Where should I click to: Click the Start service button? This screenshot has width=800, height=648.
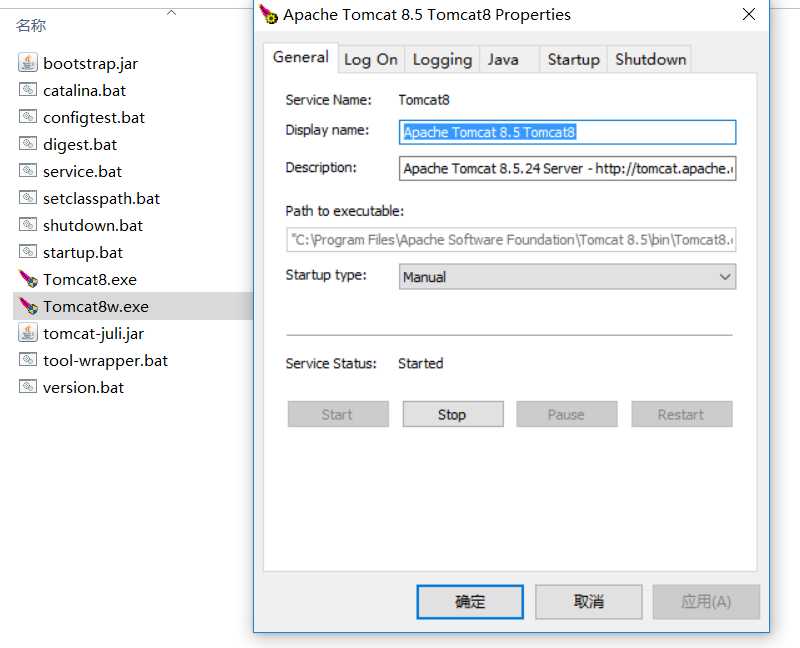pos(338,414)
